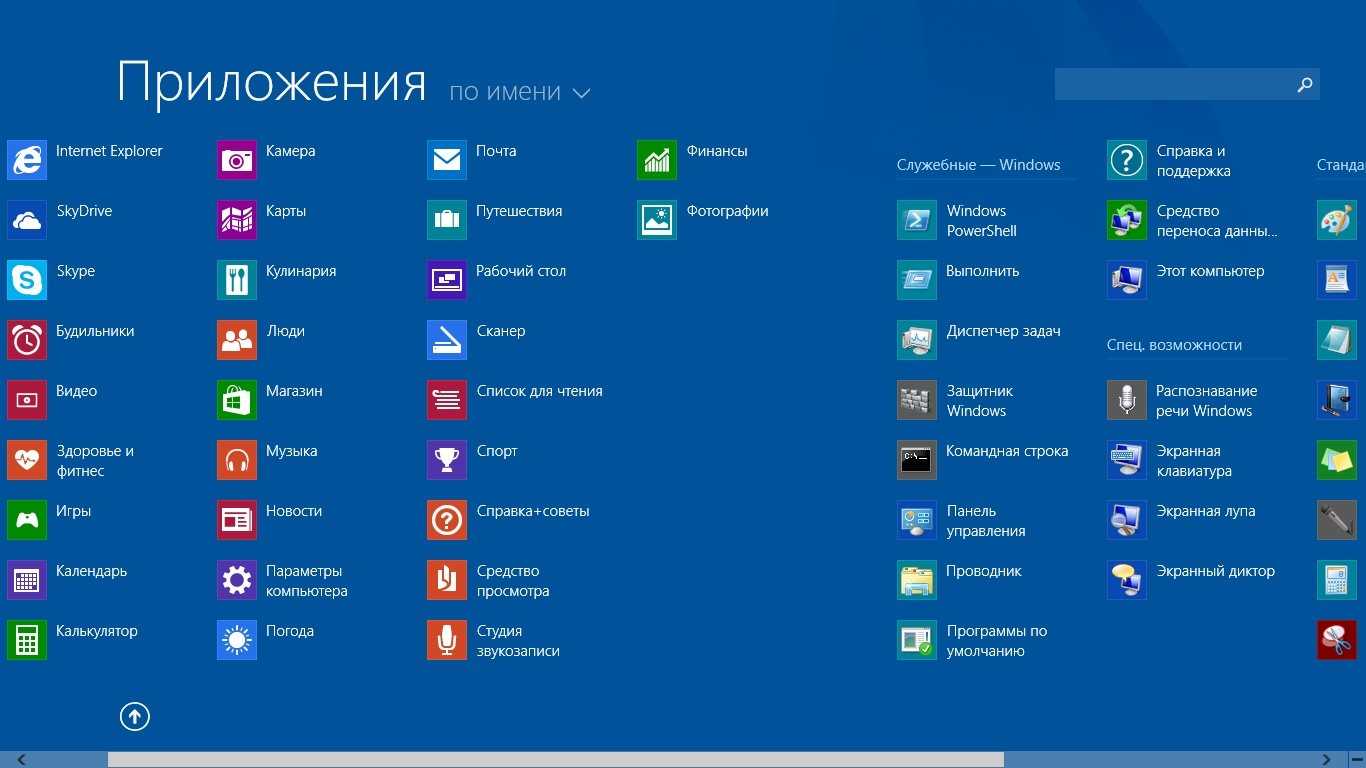The height and width of the screenshot is (768, 1366).
Task: Open the Ножницы scissors icon at right edge
Action: pyautogui.click(x=1337, y=640)
